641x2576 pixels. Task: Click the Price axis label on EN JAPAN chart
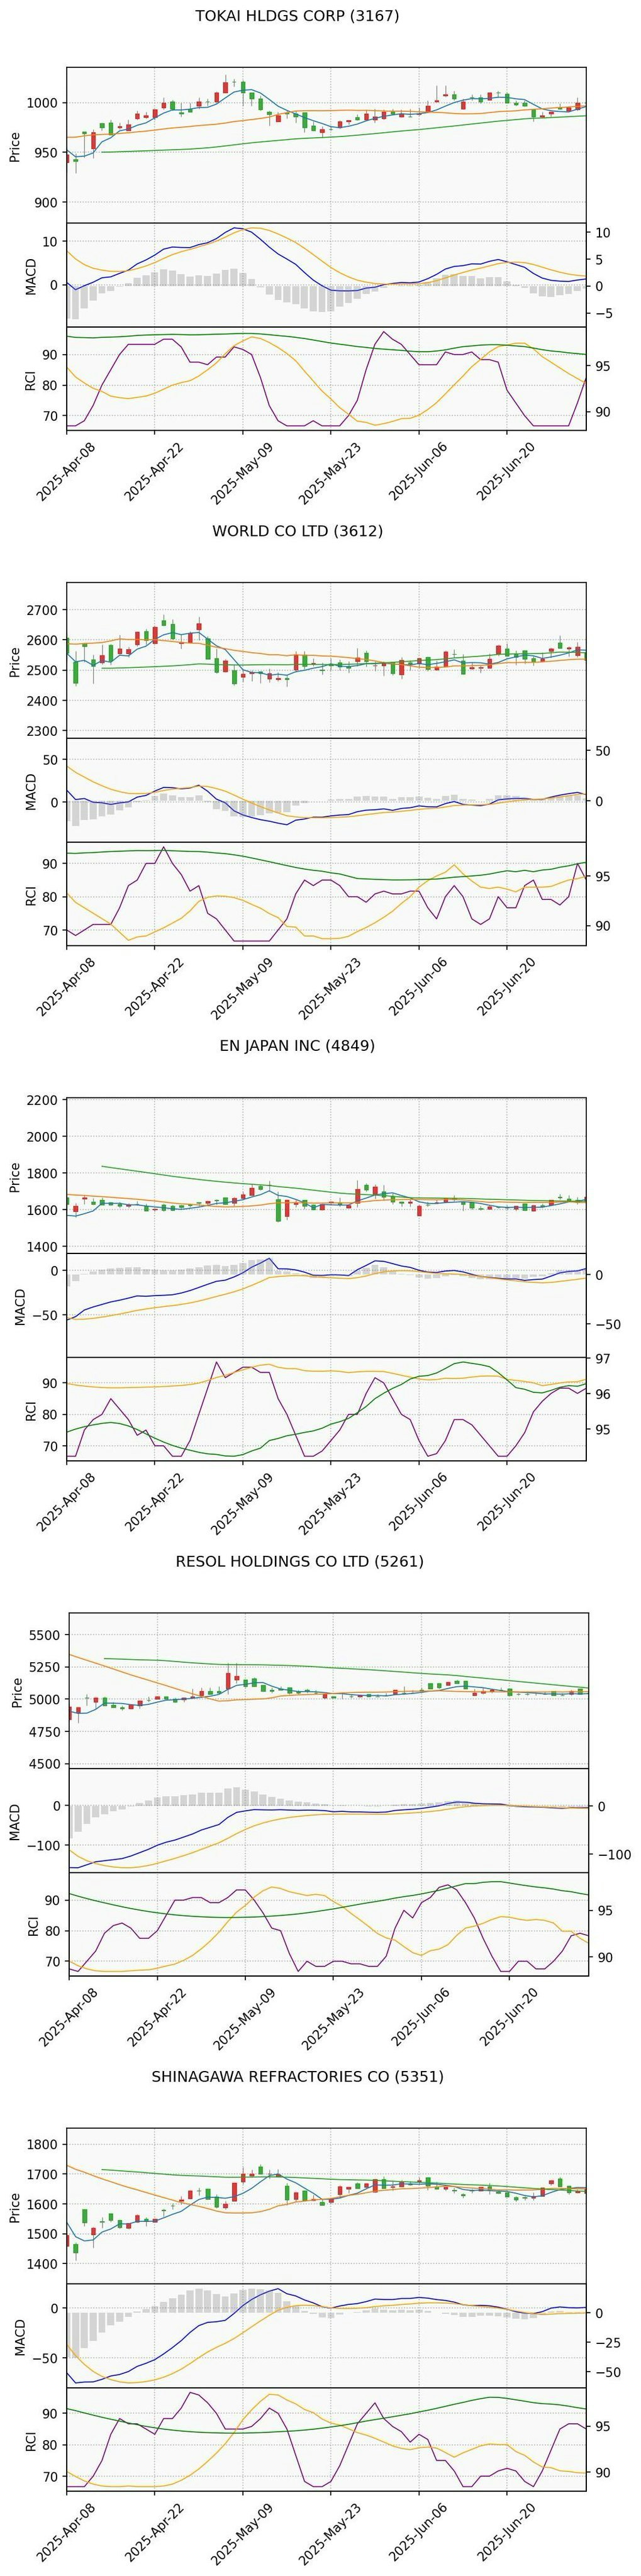pyautogui.click(x=14, y=1177)
